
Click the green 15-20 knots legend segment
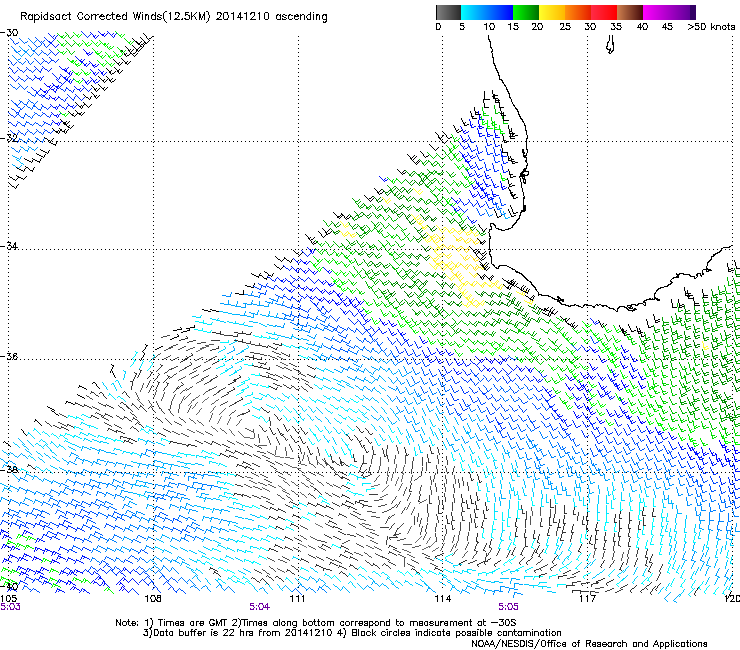tap(526, 12)
